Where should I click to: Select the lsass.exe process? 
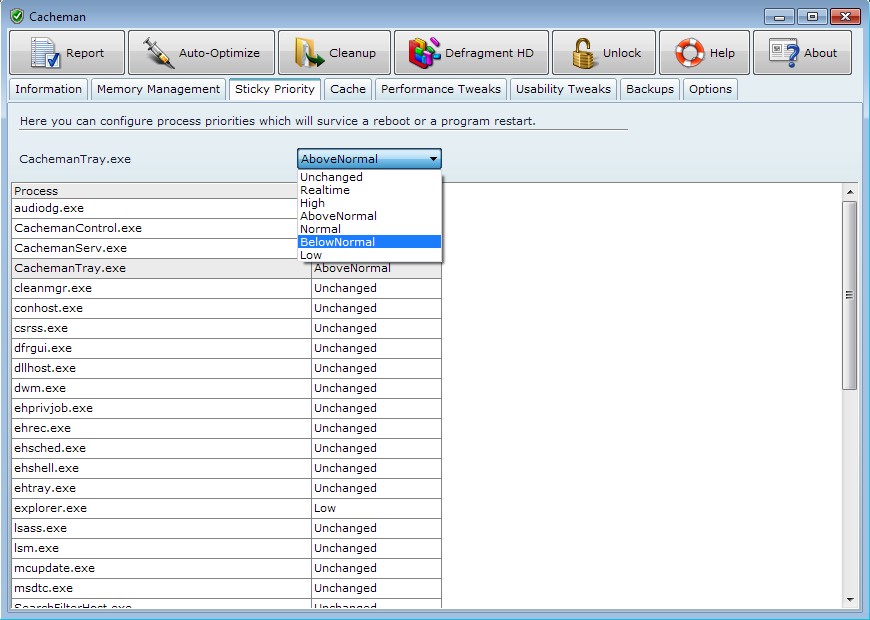tap(161, 528)
